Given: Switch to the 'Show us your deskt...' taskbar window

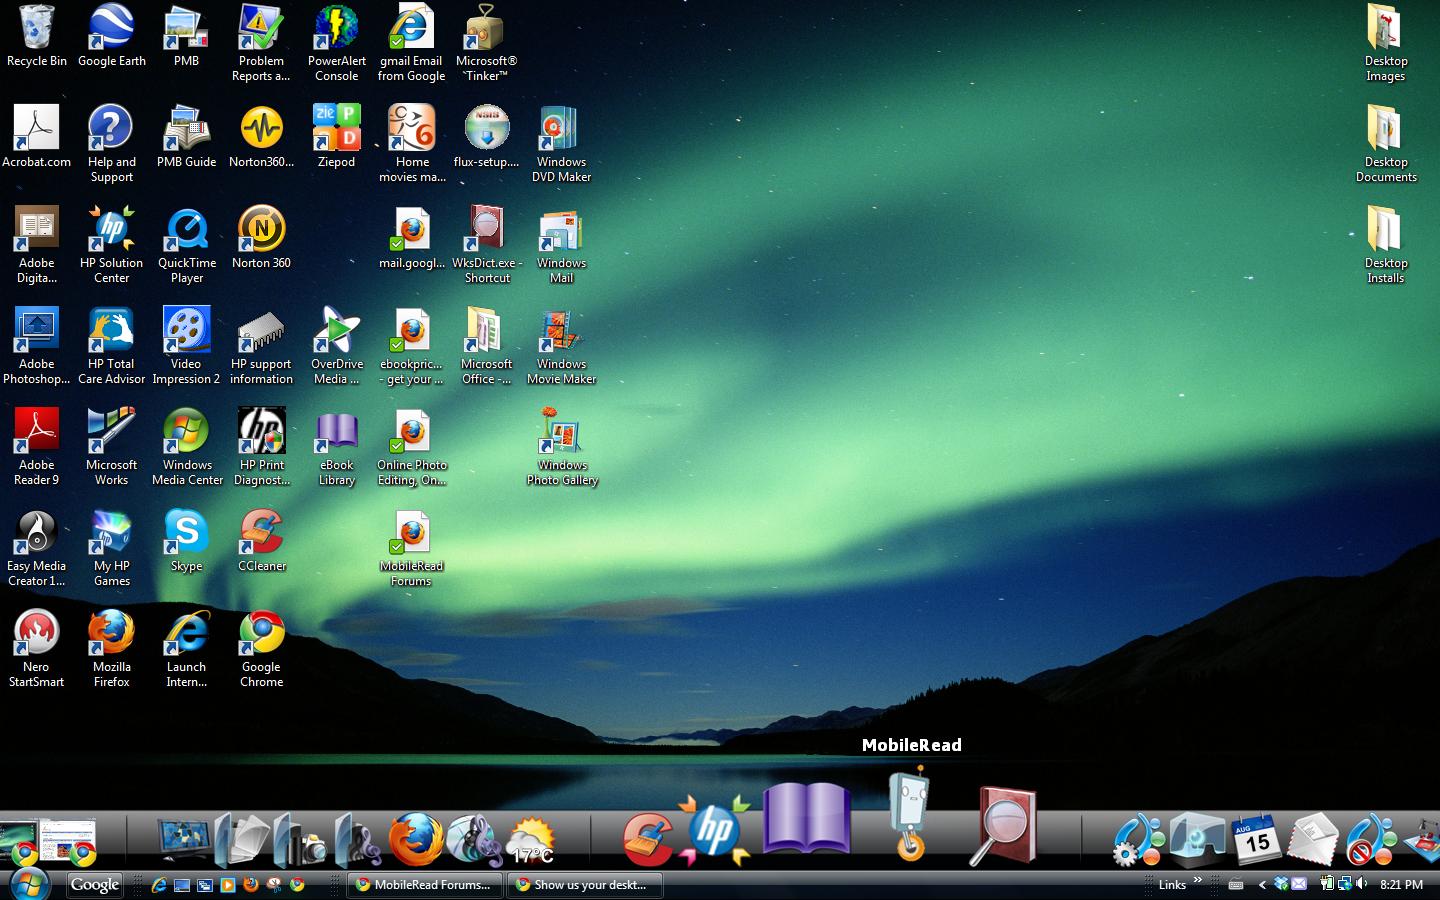Looking at the screenshot, I should [x=585, y=884].
